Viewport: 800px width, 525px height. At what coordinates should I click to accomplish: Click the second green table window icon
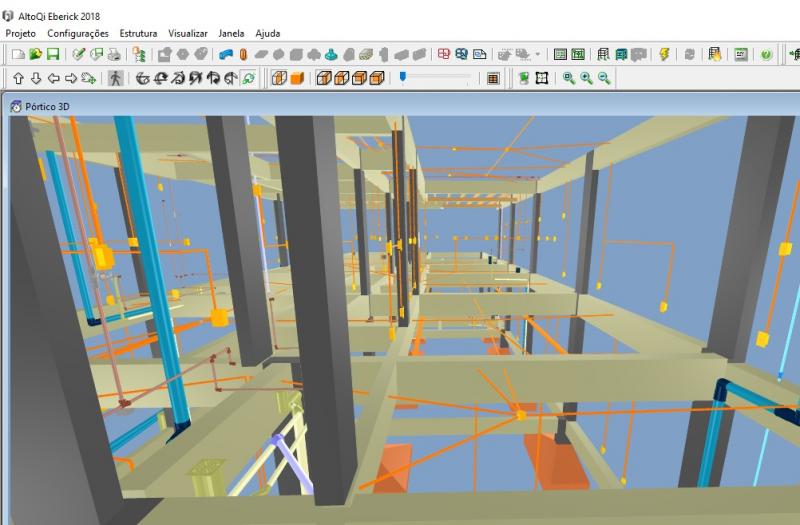tap(578, 54)
